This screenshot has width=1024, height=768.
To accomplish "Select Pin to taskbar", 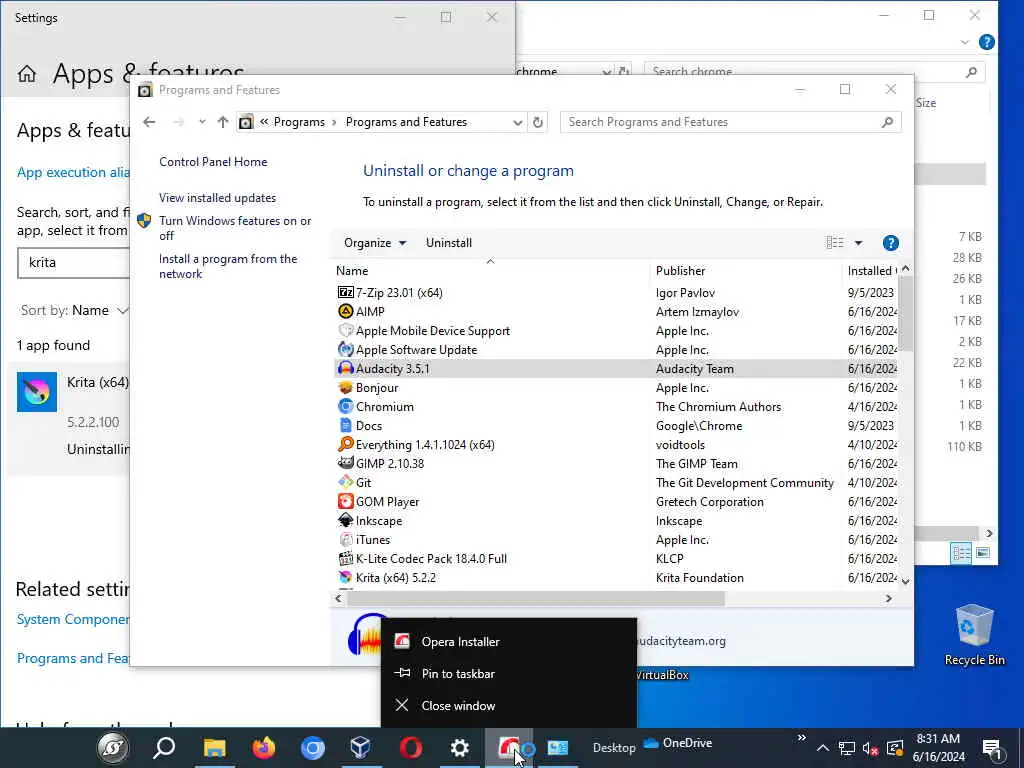I will pos(508,673).
